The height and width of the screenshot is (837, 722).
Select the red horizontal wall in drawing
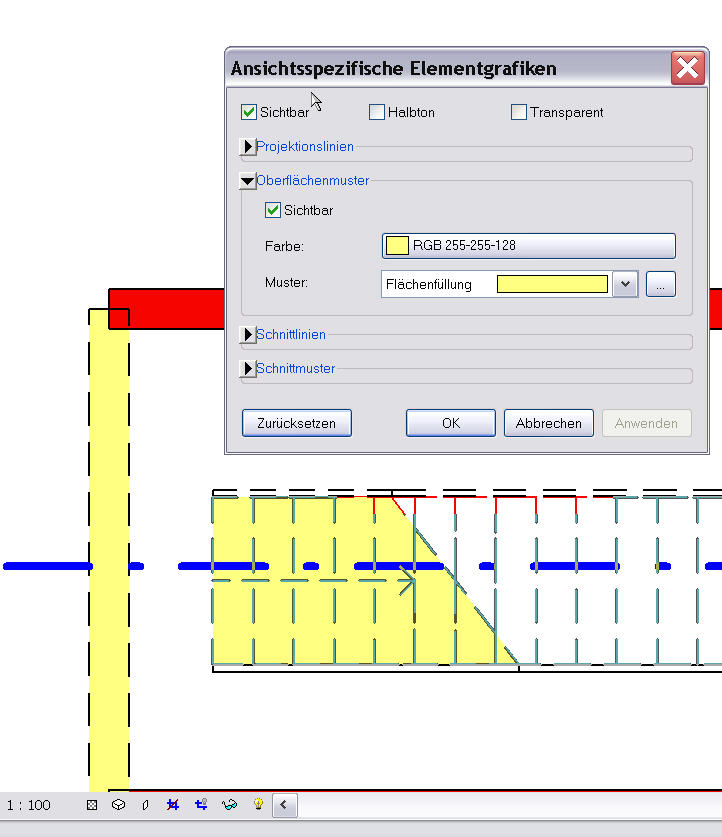(x=166, y=309)
